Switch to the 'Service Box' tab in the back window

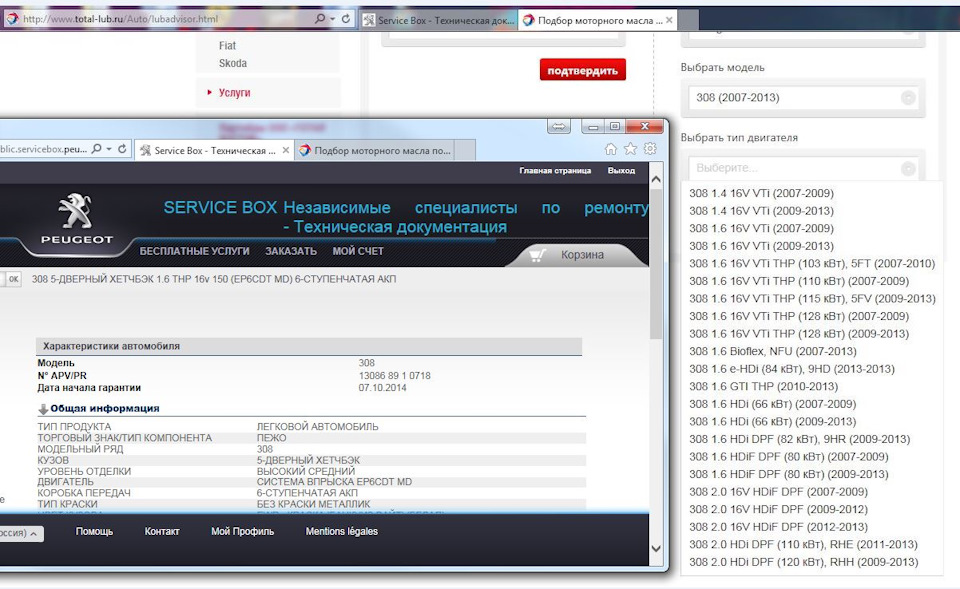pos(440,20)
